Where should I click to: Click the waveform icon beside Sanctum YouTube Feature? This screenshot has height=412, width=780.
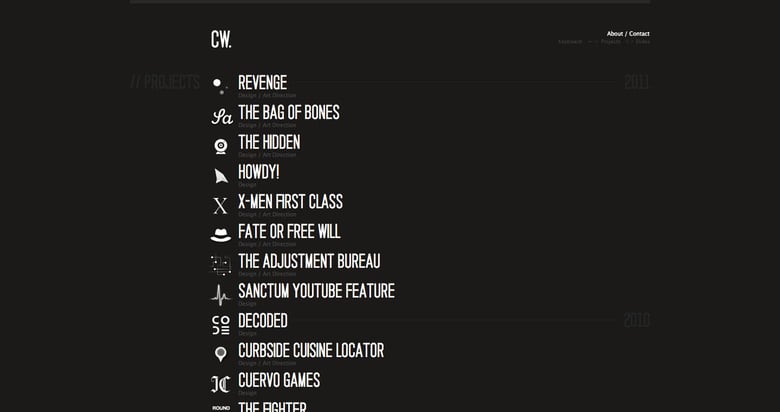(x=221, y=295)
